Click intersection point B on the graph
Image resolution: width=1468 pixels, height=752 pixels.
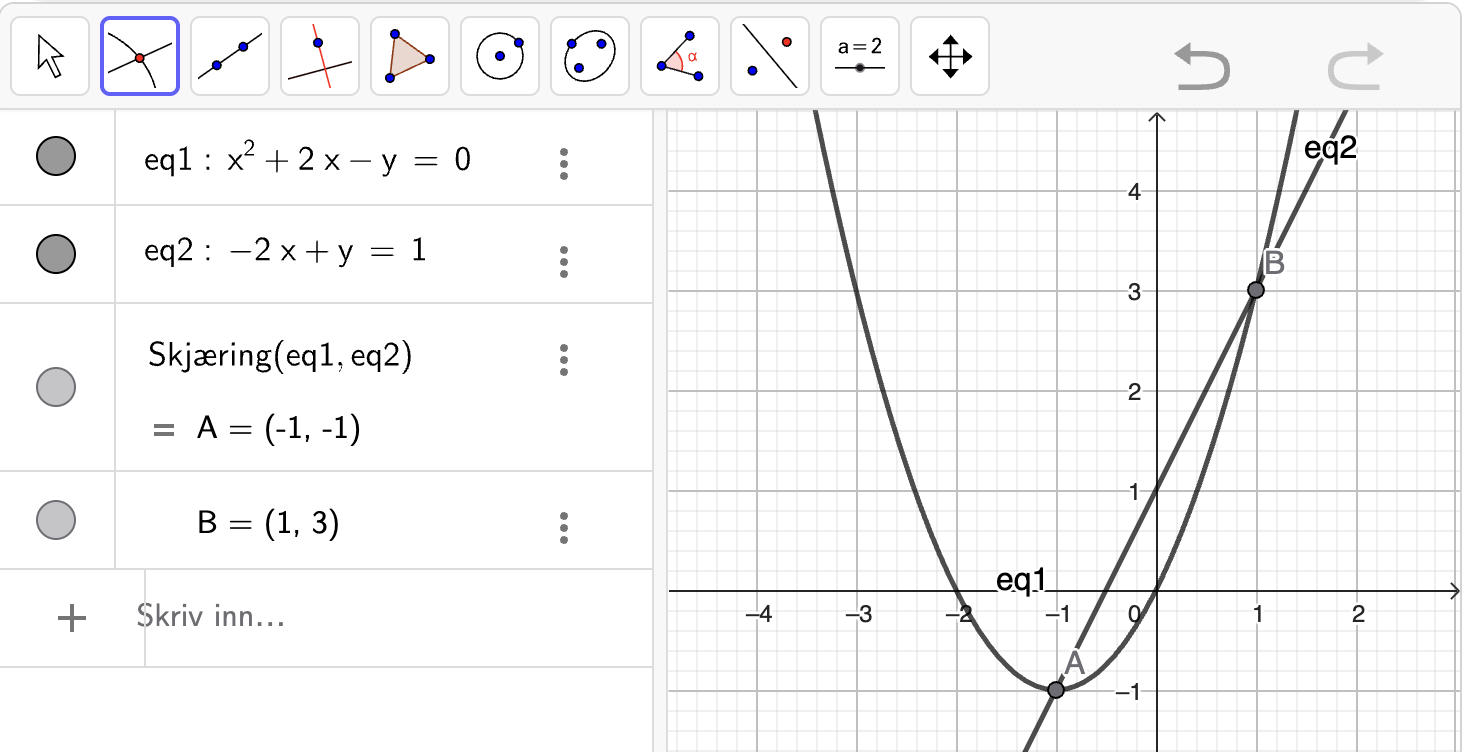[1256, 290]
